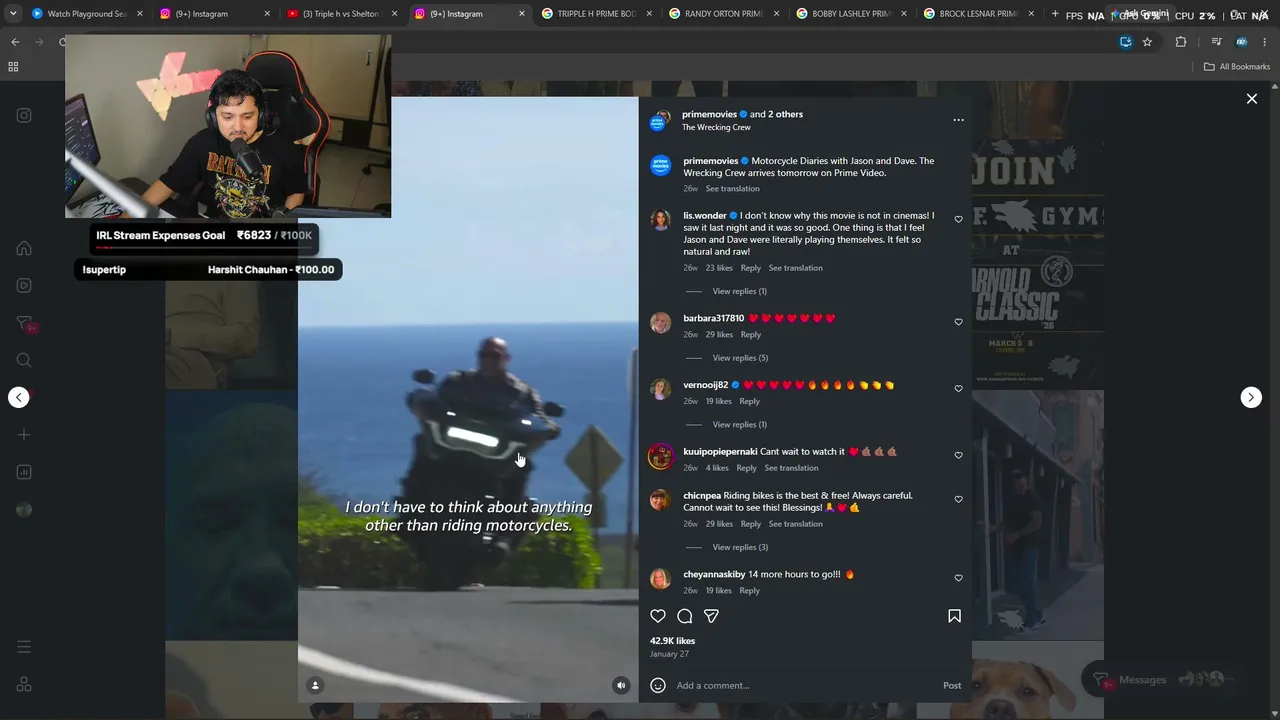Open the post's three-dot more options
Viewport: 1280px width, 720px height.
click(x=958, y=120)
